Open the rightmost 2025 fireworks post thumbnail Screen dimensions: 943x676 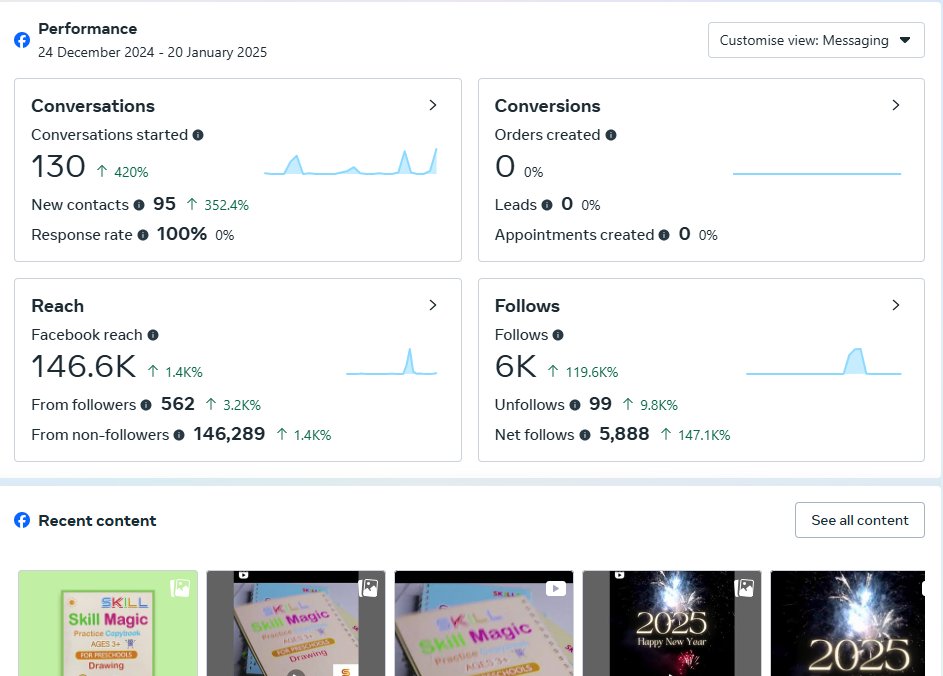coord(848,623)
